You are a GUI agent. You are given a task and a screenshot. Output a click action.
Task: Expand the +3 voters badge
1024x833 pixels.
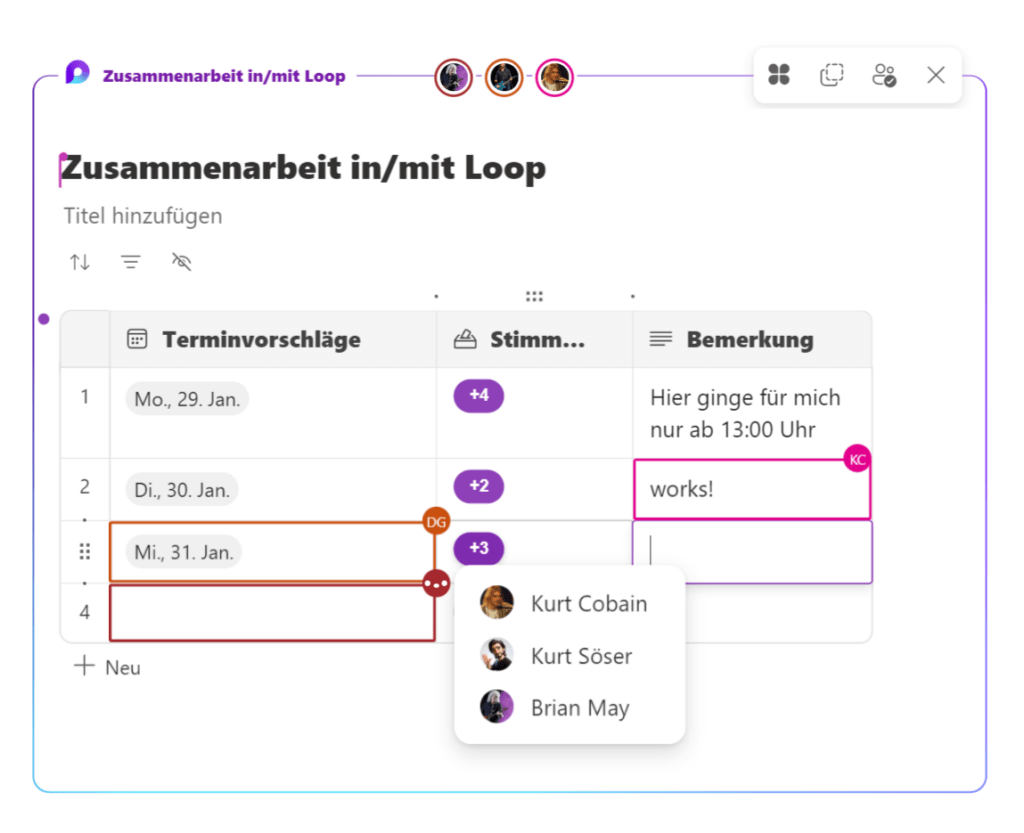coord(479,548)
